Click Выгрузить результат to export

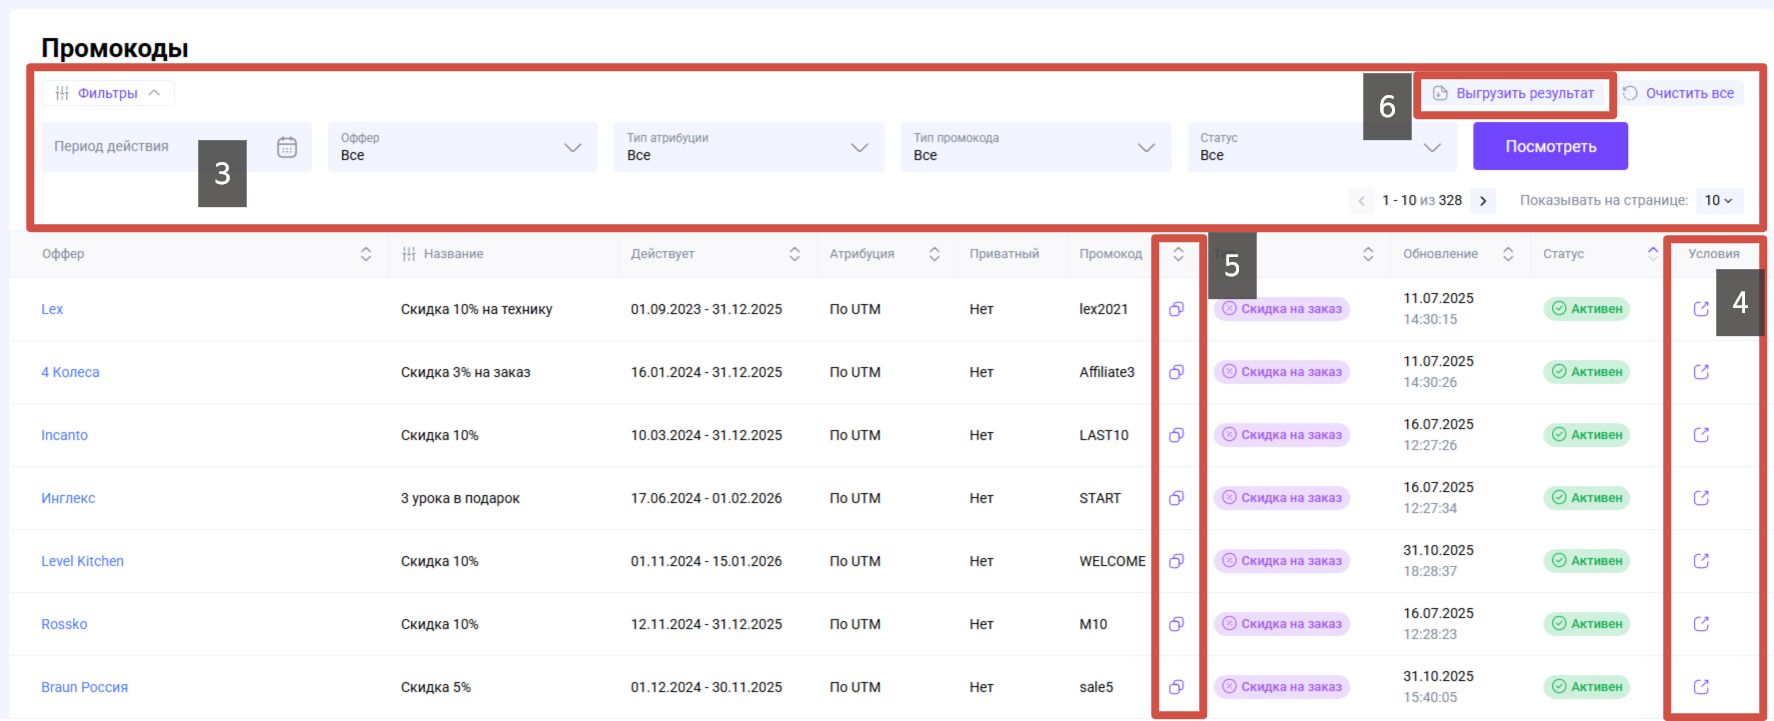tap(1514, 93)
